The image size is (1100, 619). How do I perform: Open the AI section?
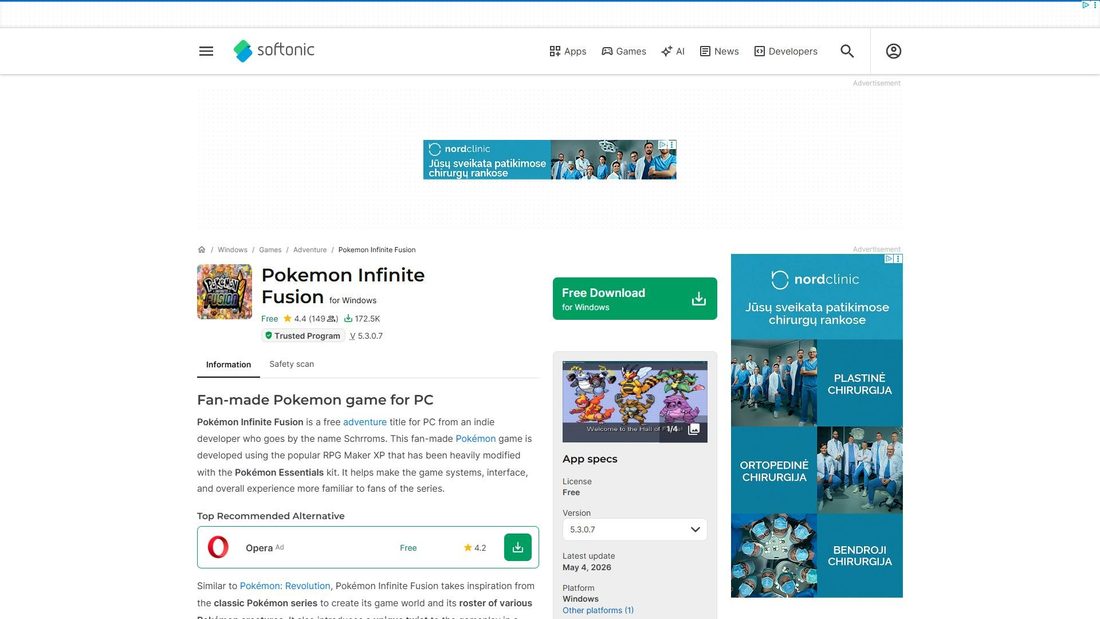[x=673, y=51]
